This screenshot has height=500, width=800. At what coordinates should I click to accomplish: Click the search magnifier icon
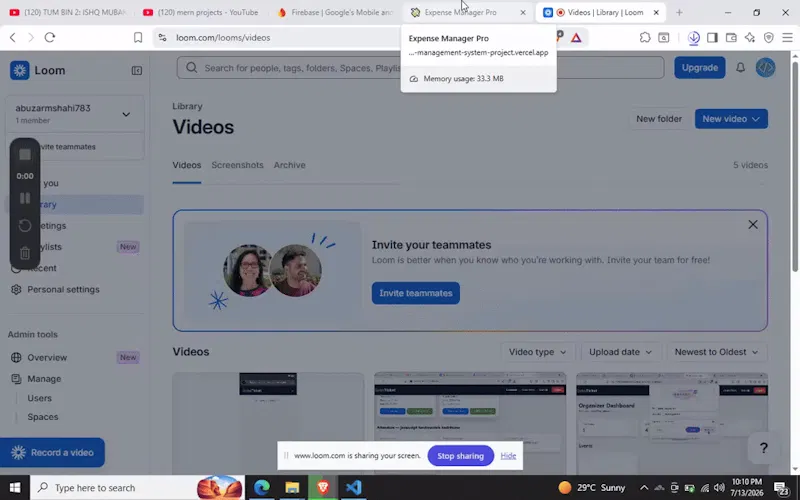191,67
